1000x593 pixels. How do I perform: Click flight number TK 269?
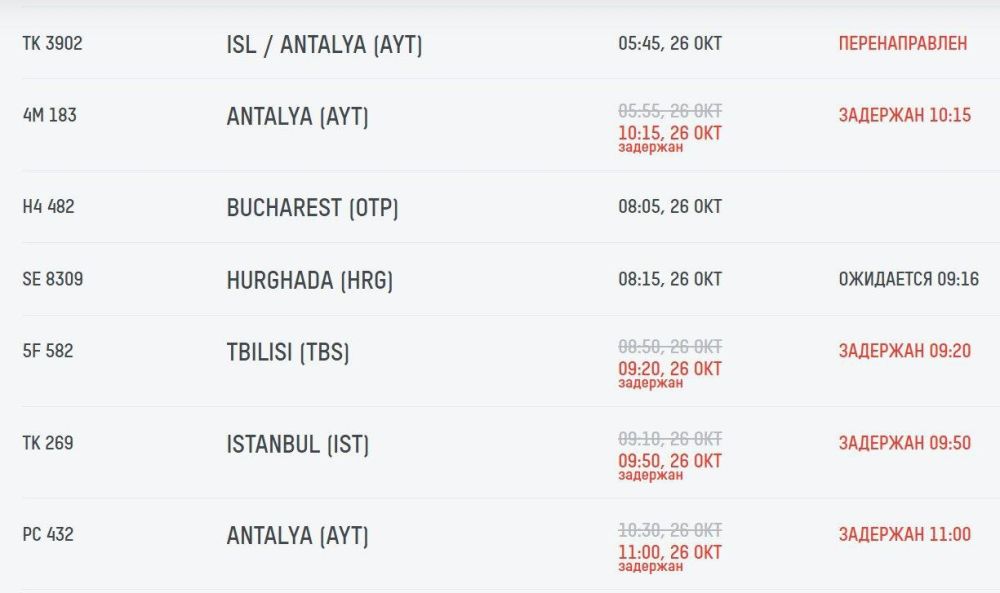pos(48,443)
